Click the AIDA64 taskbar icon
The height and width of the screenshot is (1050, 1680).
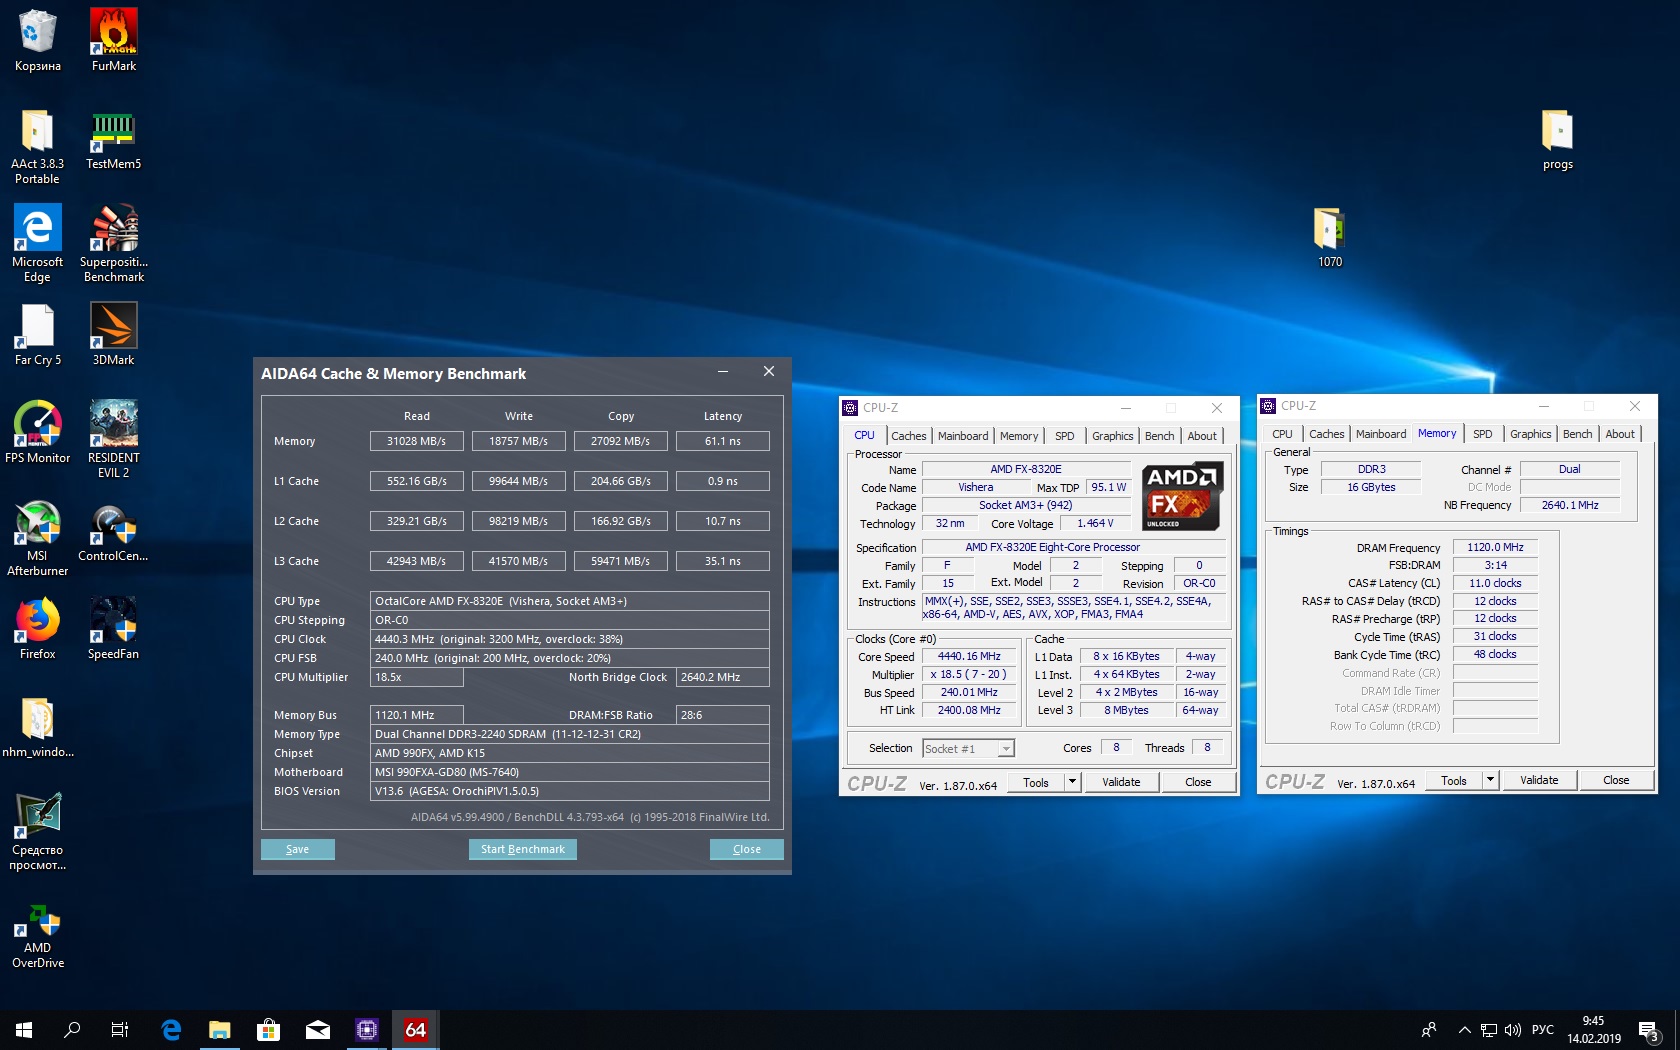(x=415, y=1029)
